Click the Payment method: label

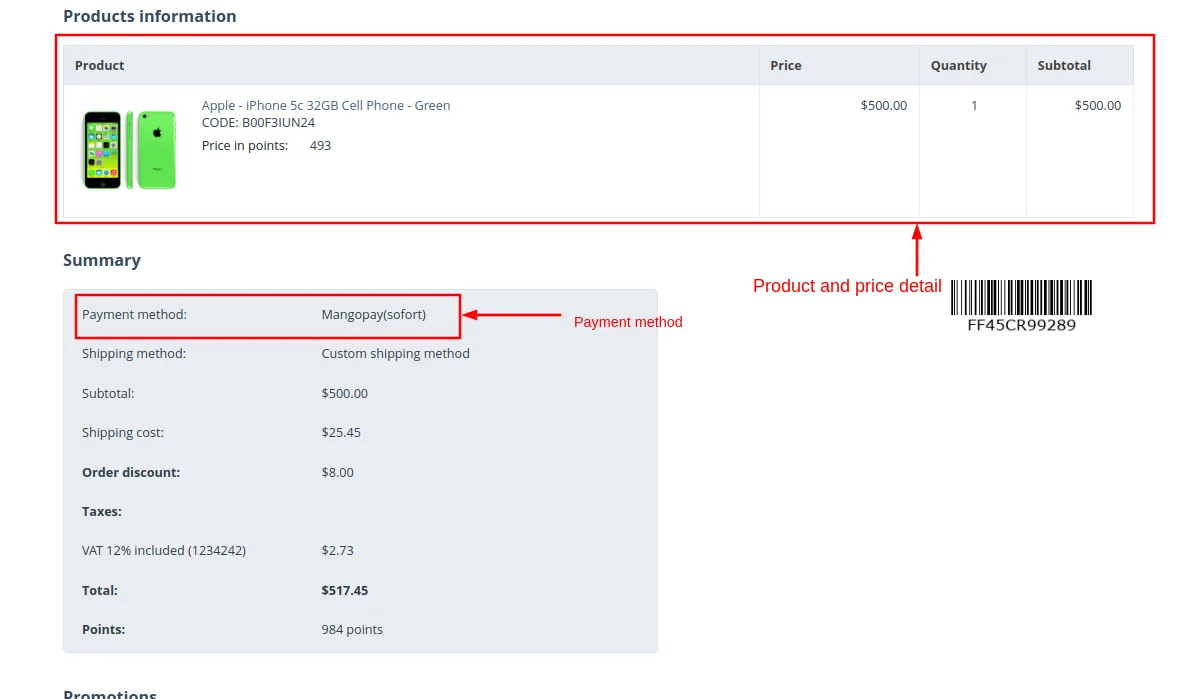coord(134,314)
